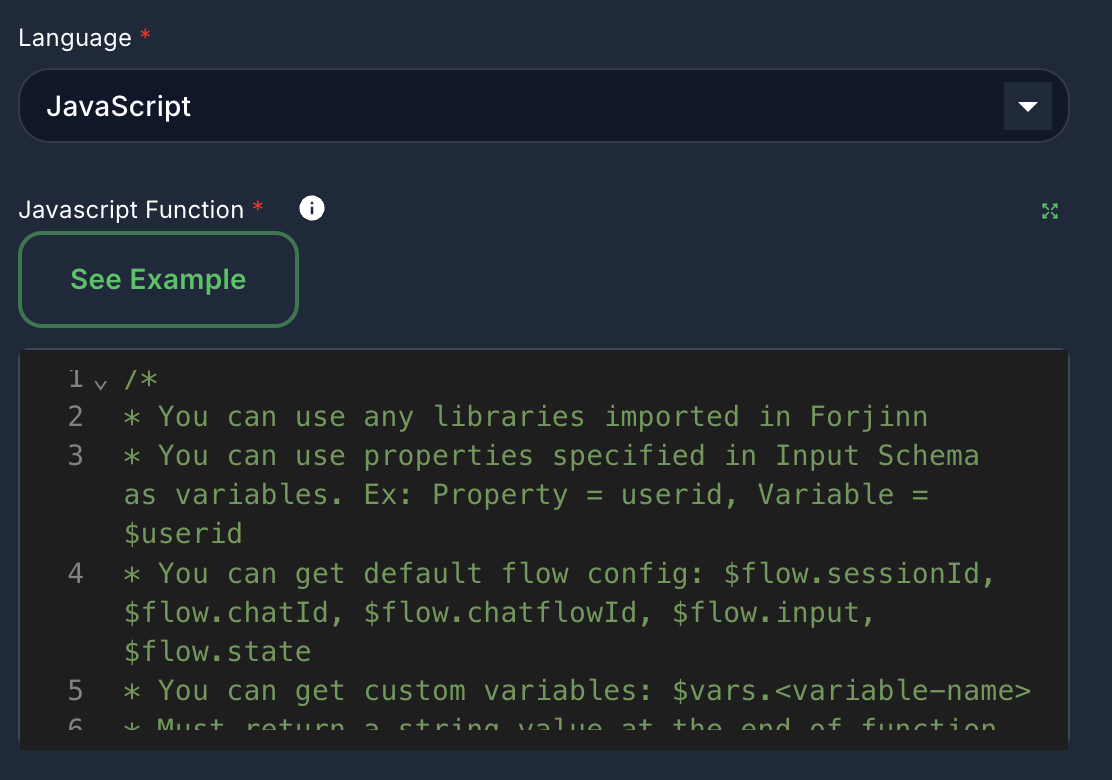The image size is (1112, 780).
Task: Click line number 5 in the gutter
Action: tap(75, 690)
